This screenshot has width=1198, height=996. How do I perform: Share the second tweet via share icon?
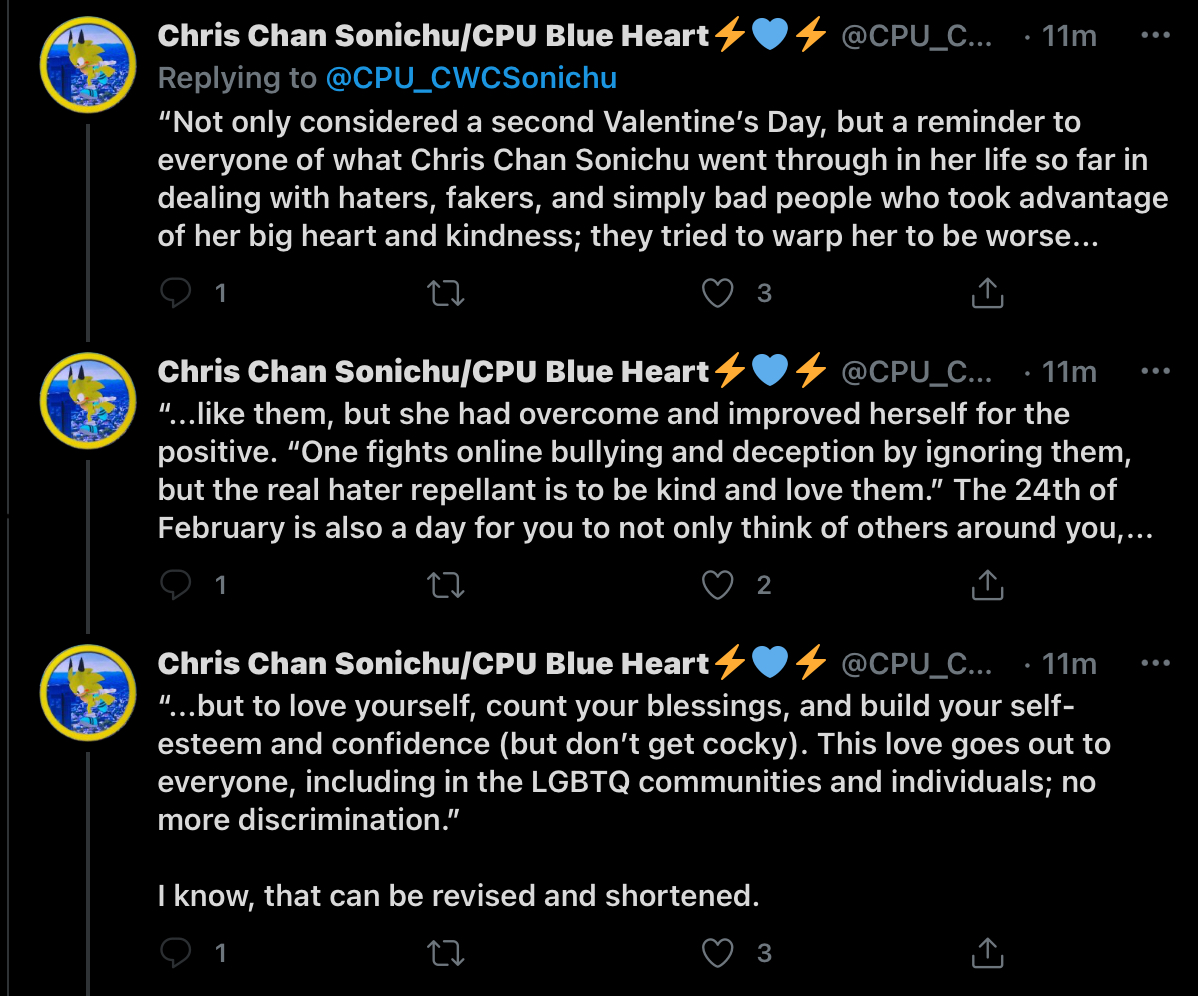tap(987, 585)
